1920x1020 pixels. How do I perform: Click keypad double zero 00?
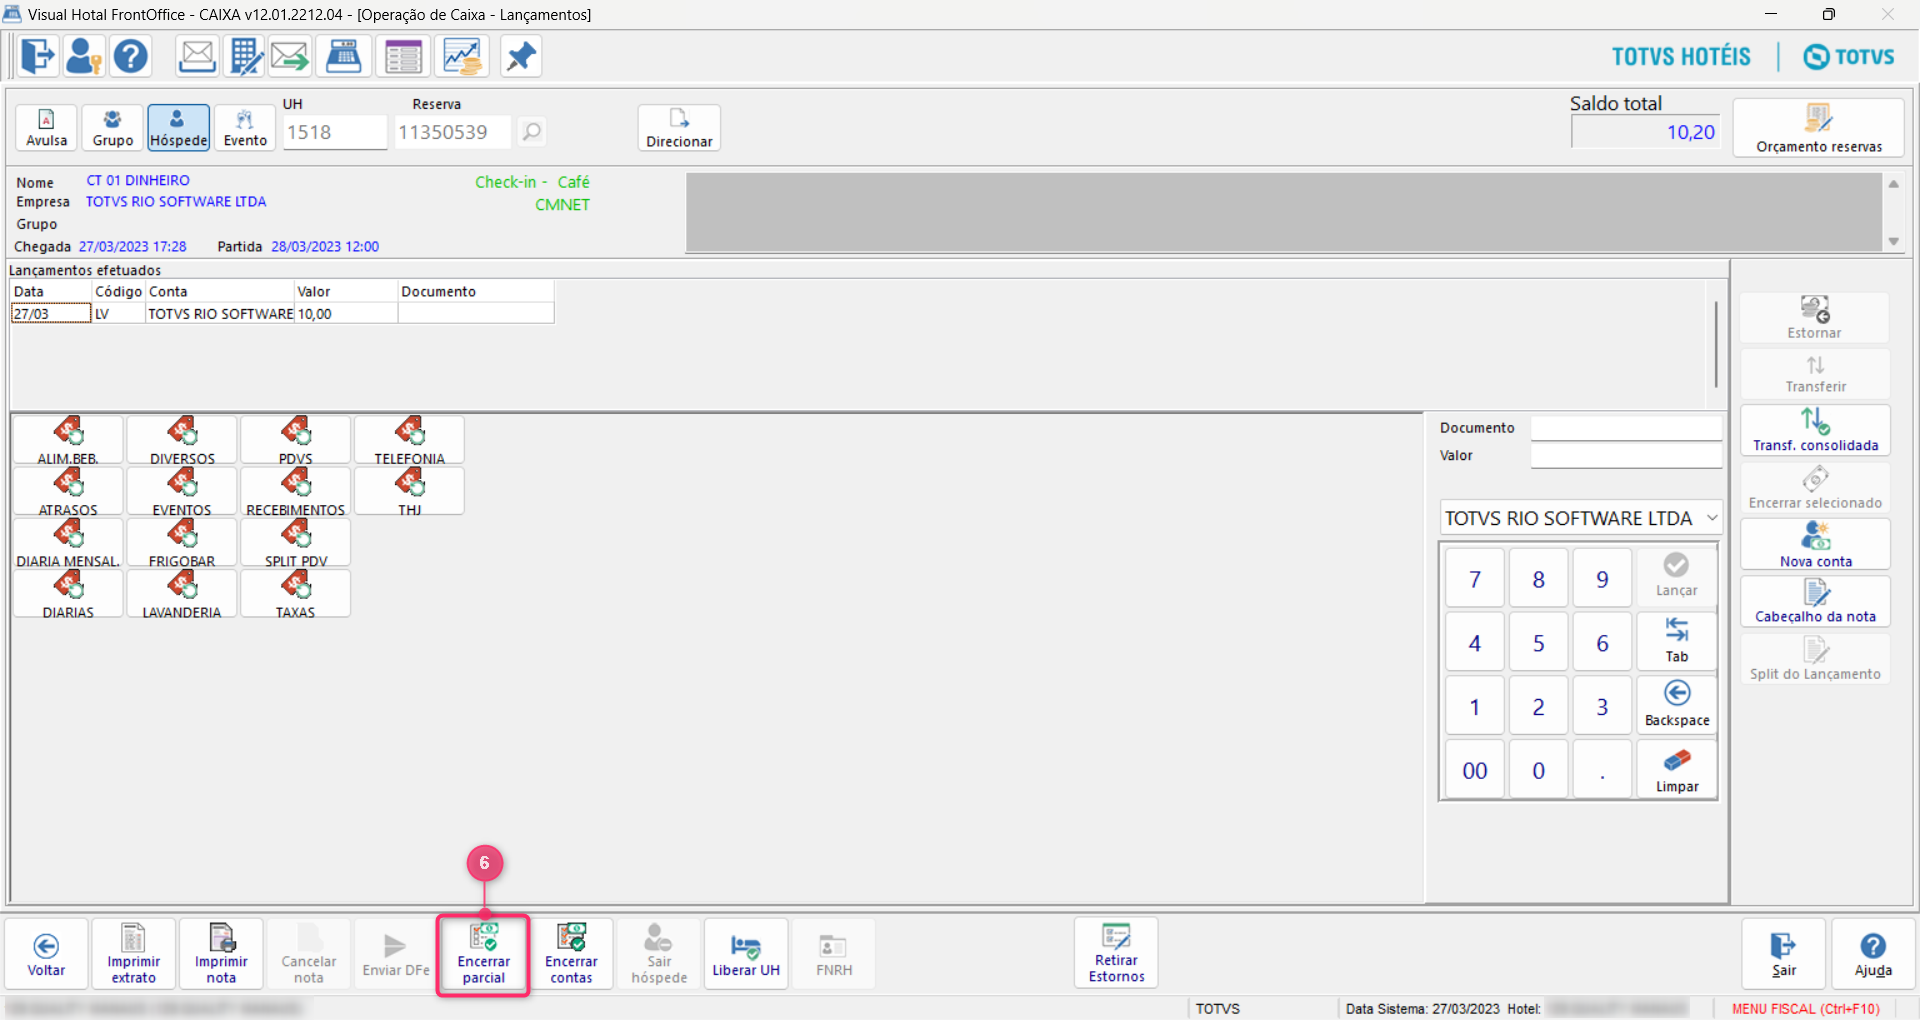[1474, 770]
